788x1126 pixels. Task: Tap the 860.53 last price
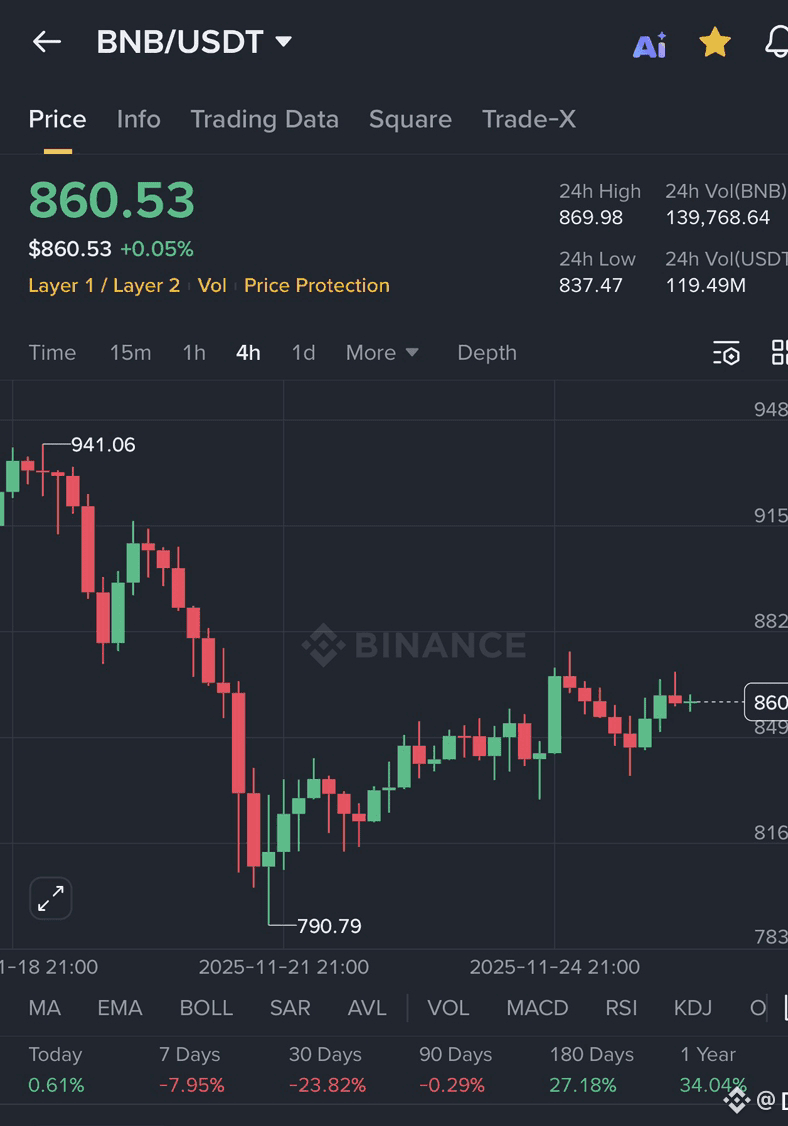111,200
